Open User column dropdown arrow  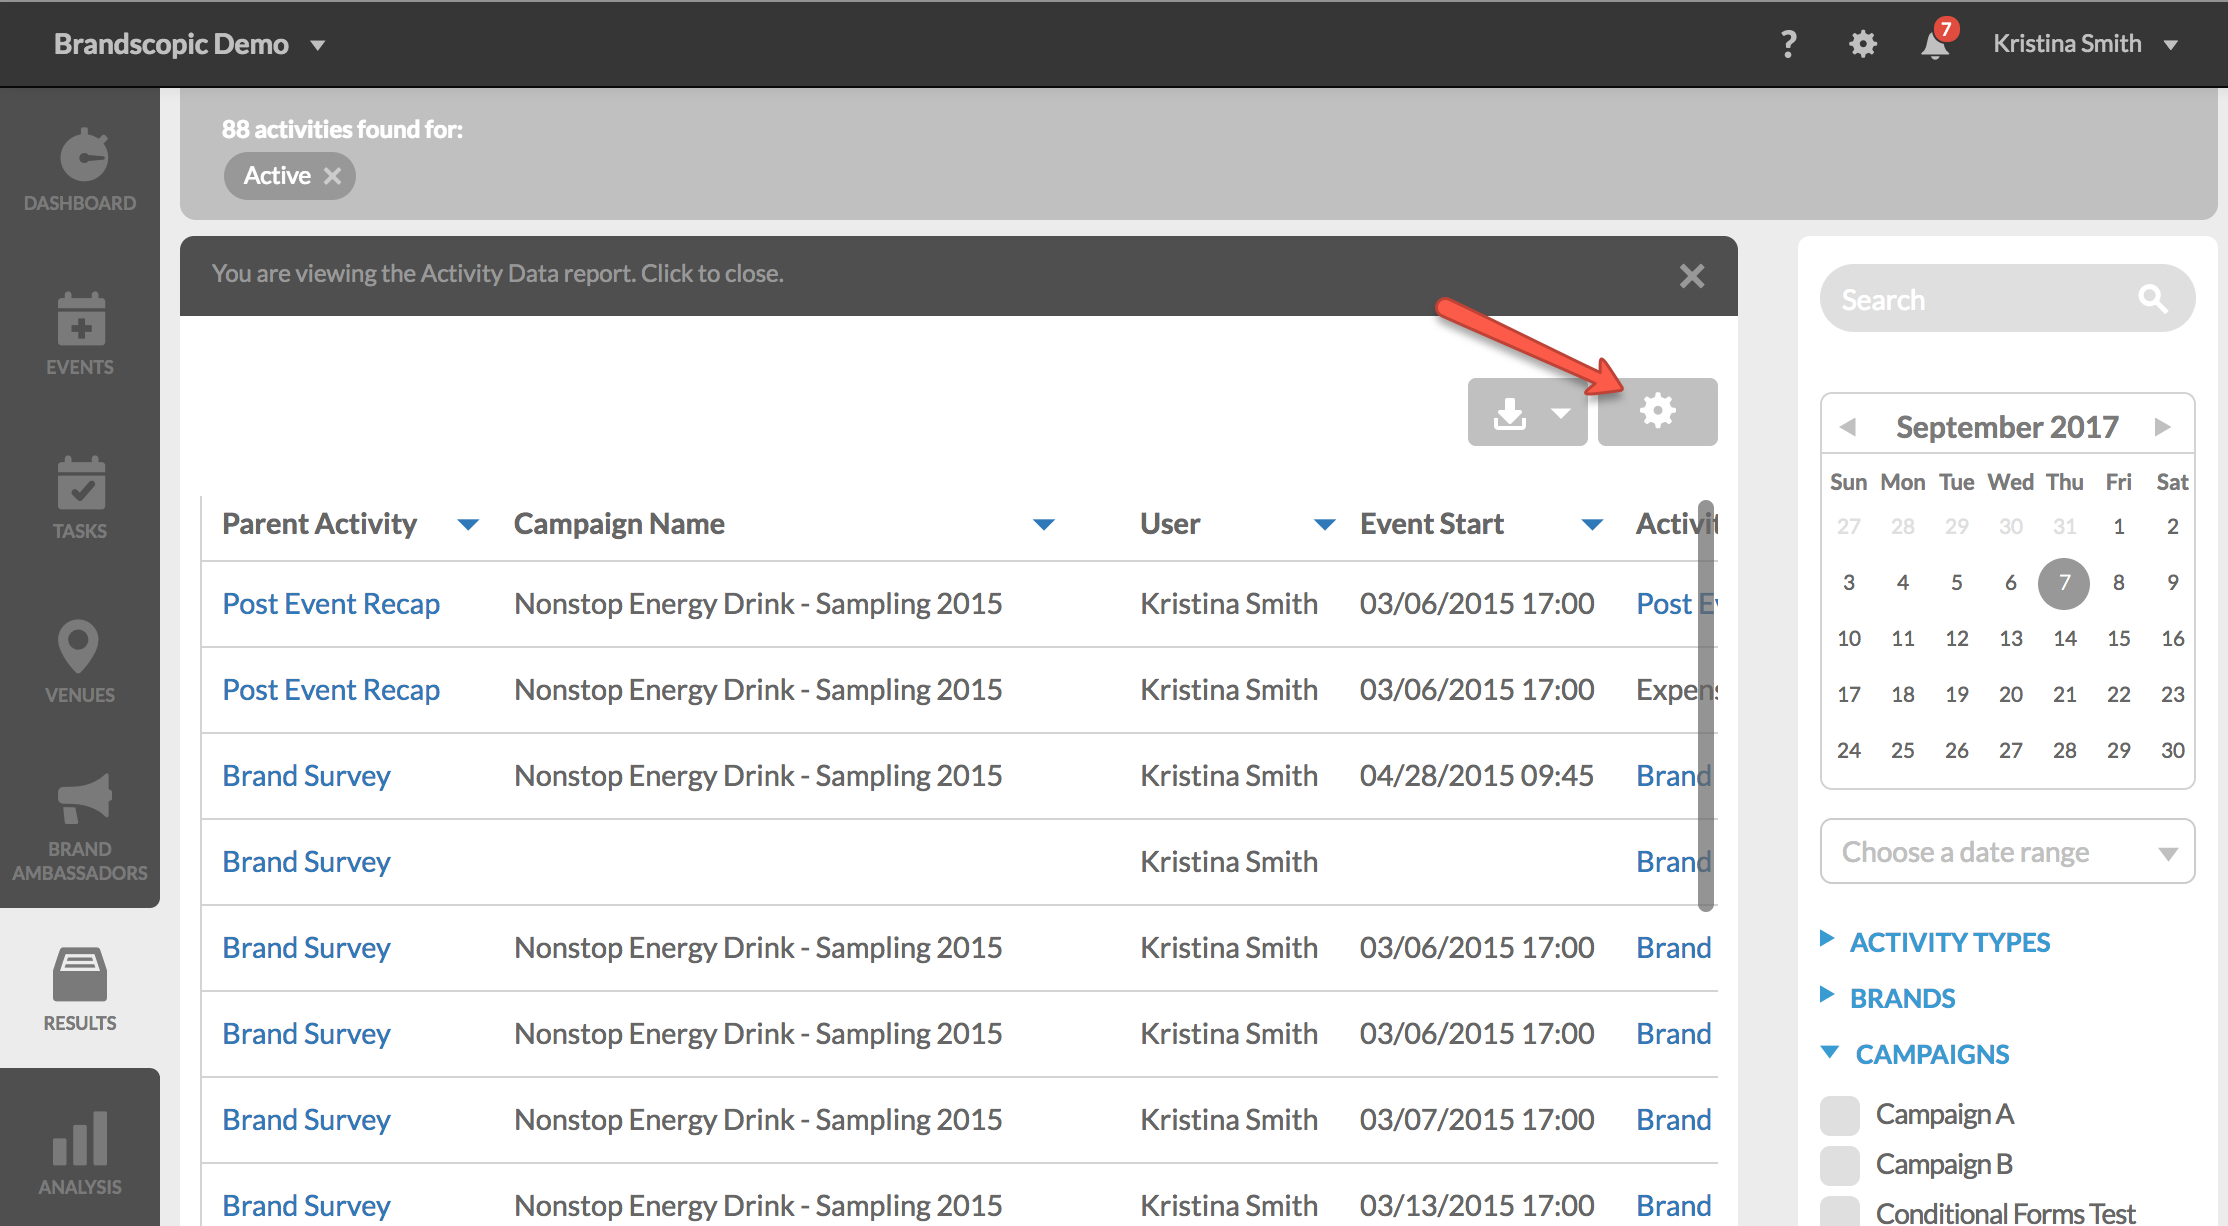[x=1325, y=524]
